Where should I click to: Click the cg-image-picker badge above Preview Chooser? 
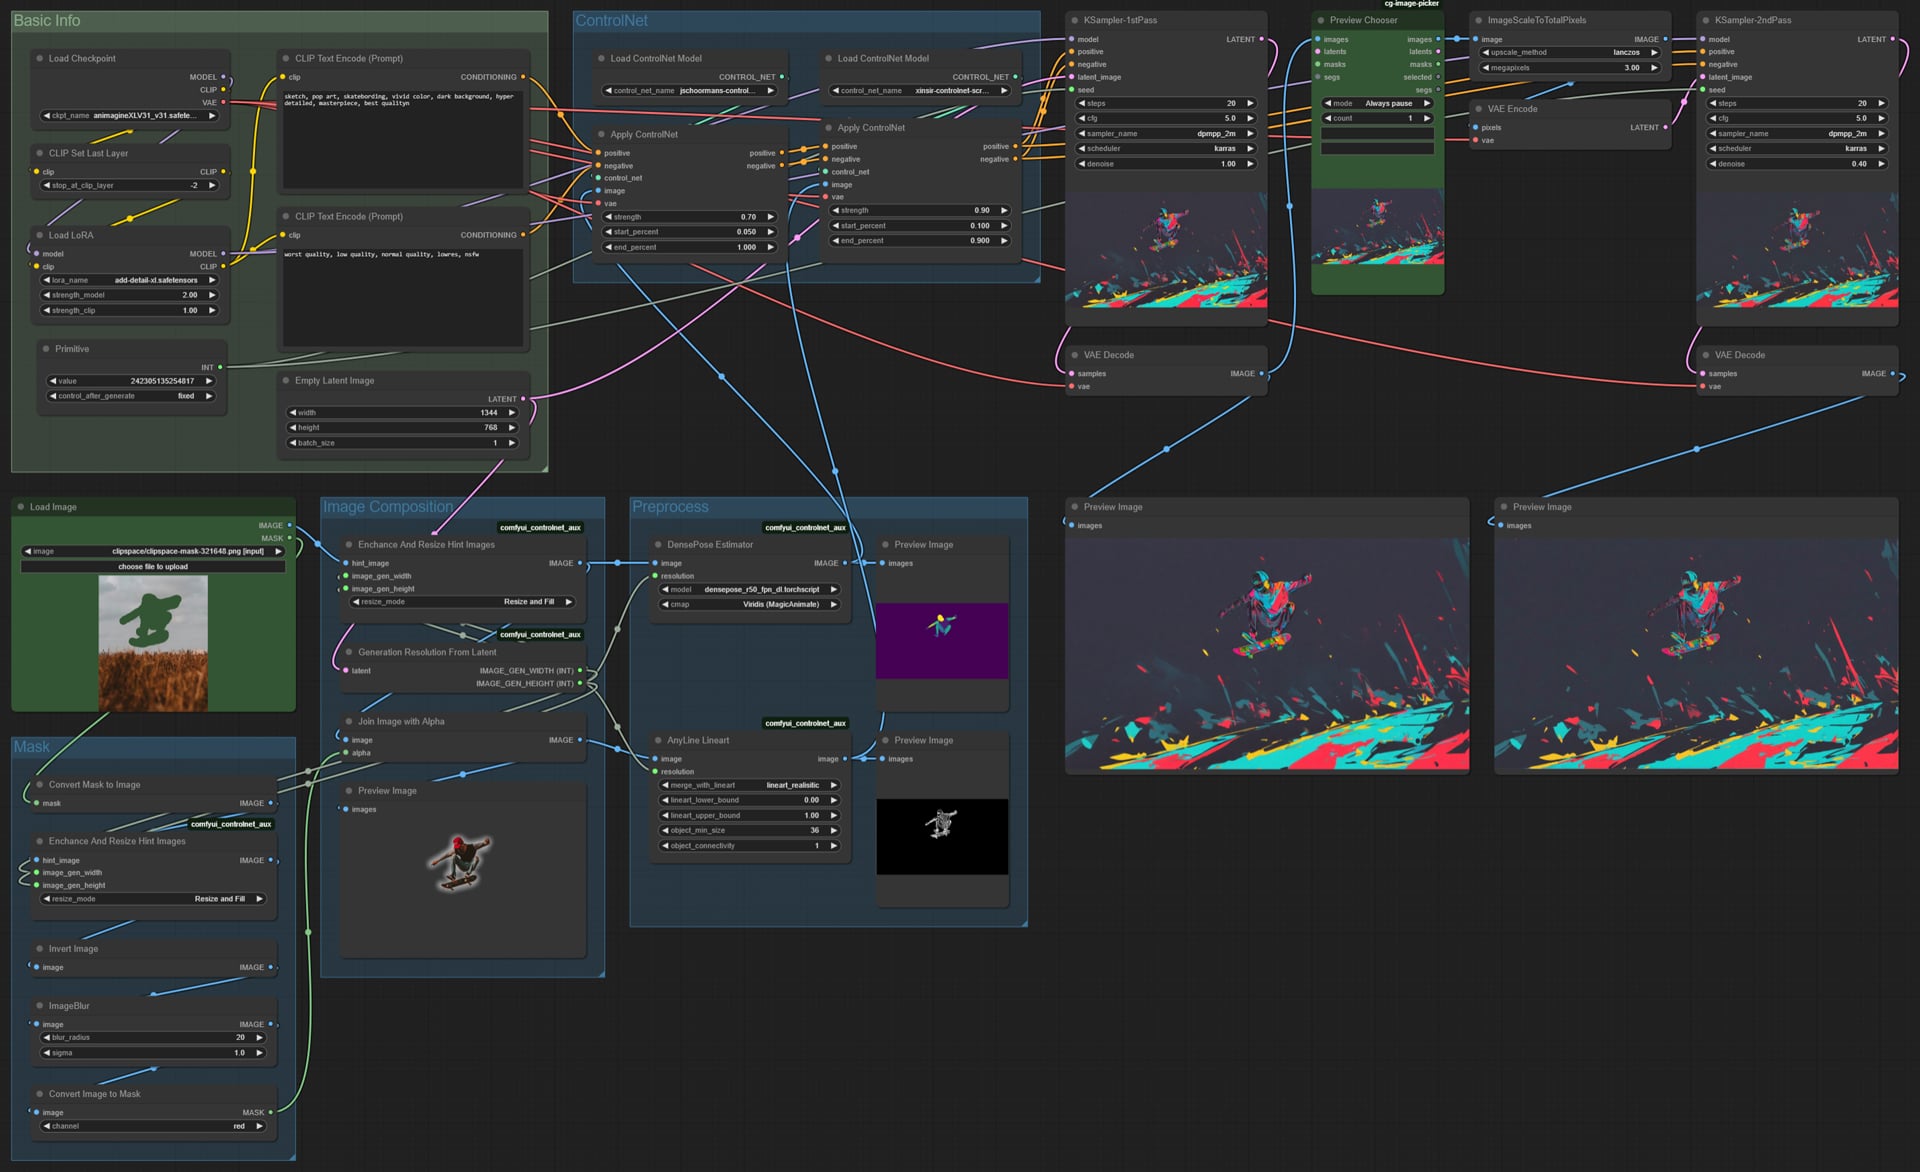coord(1411,4)
